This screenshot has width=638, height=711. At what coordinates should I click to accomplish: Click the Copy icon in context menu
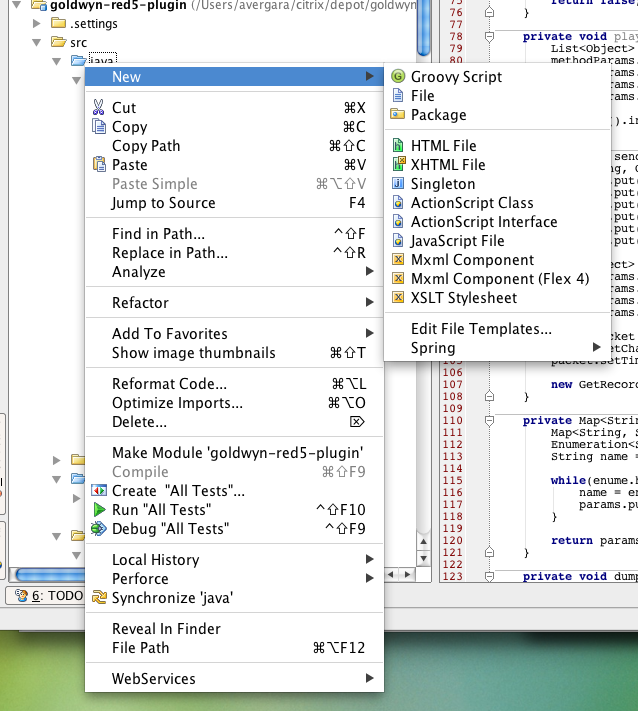pyautogui.click(x=99, y=126)
